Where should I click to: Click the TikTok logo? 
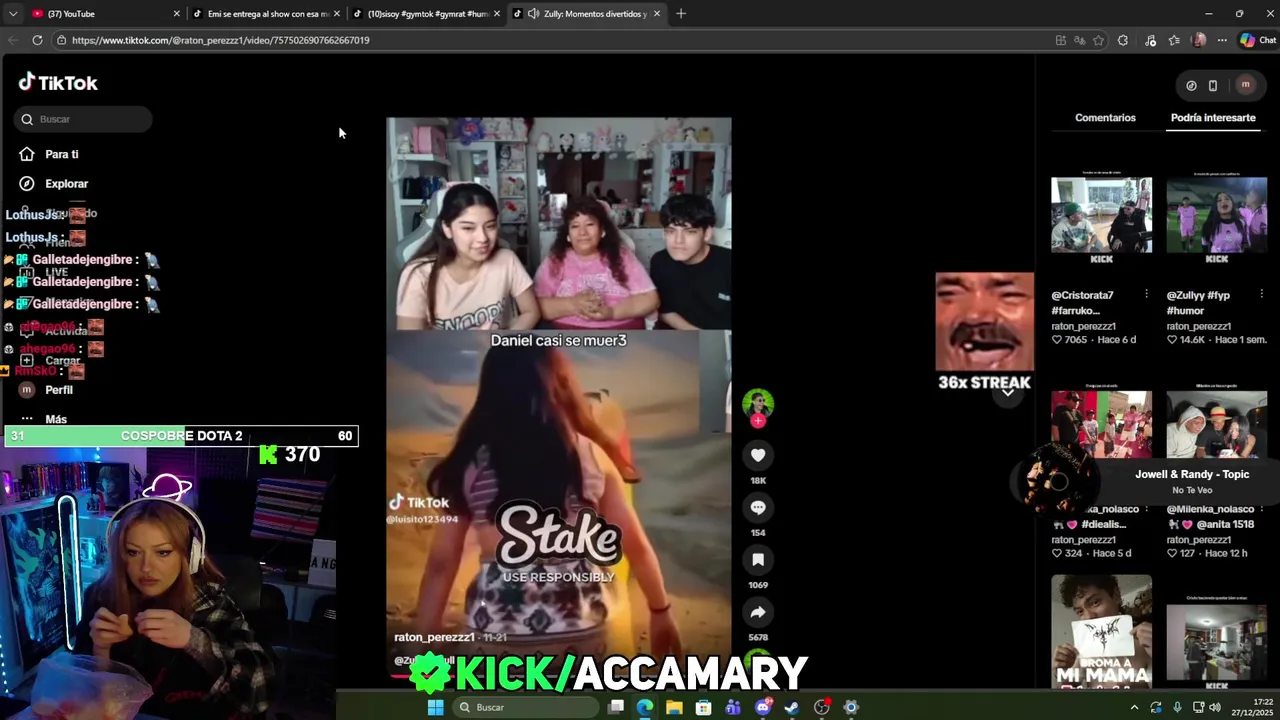[58, 83]
